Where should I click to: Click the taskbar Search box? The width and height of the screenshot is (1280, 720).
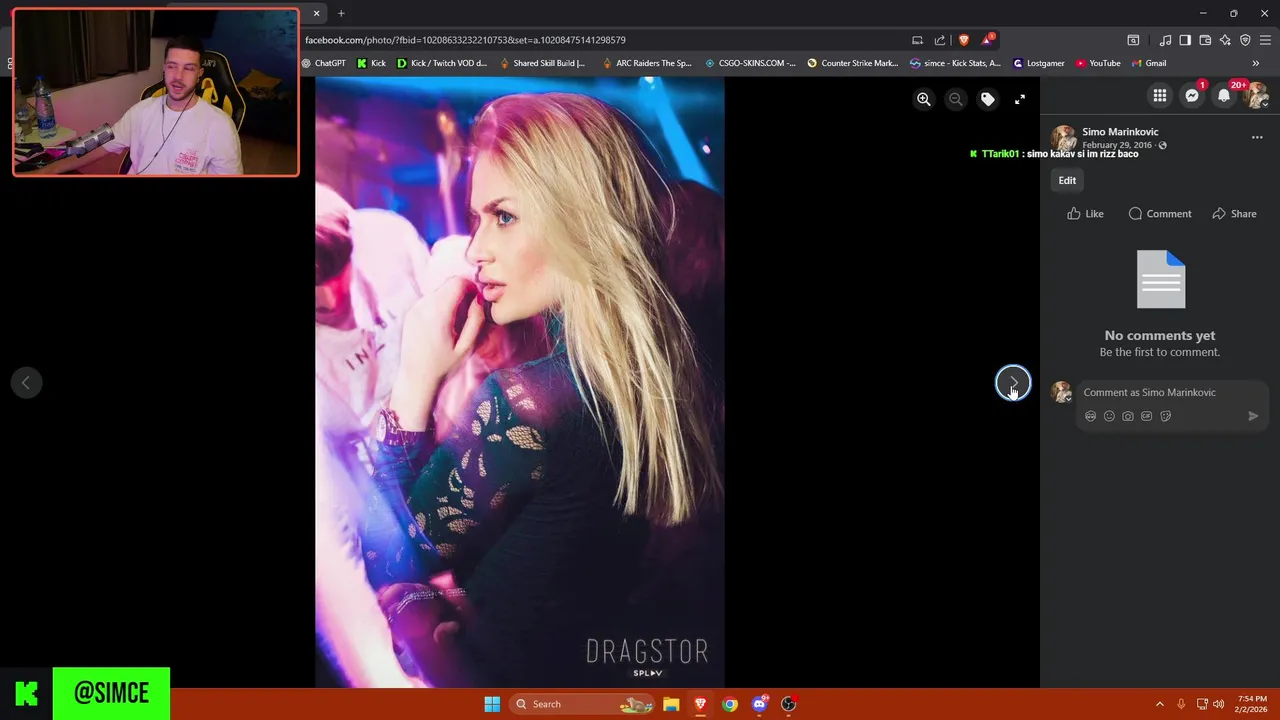tap(584, 704)
